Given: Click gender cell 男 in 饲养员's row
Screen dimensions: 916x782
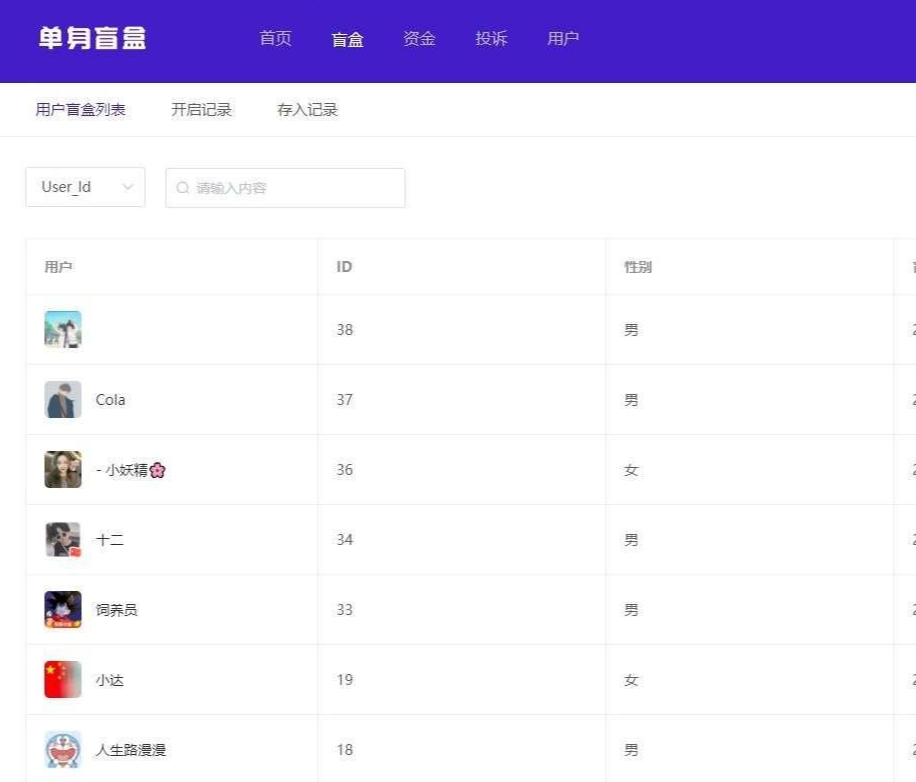Looking at the screenshot, I should tap(631, 610).
